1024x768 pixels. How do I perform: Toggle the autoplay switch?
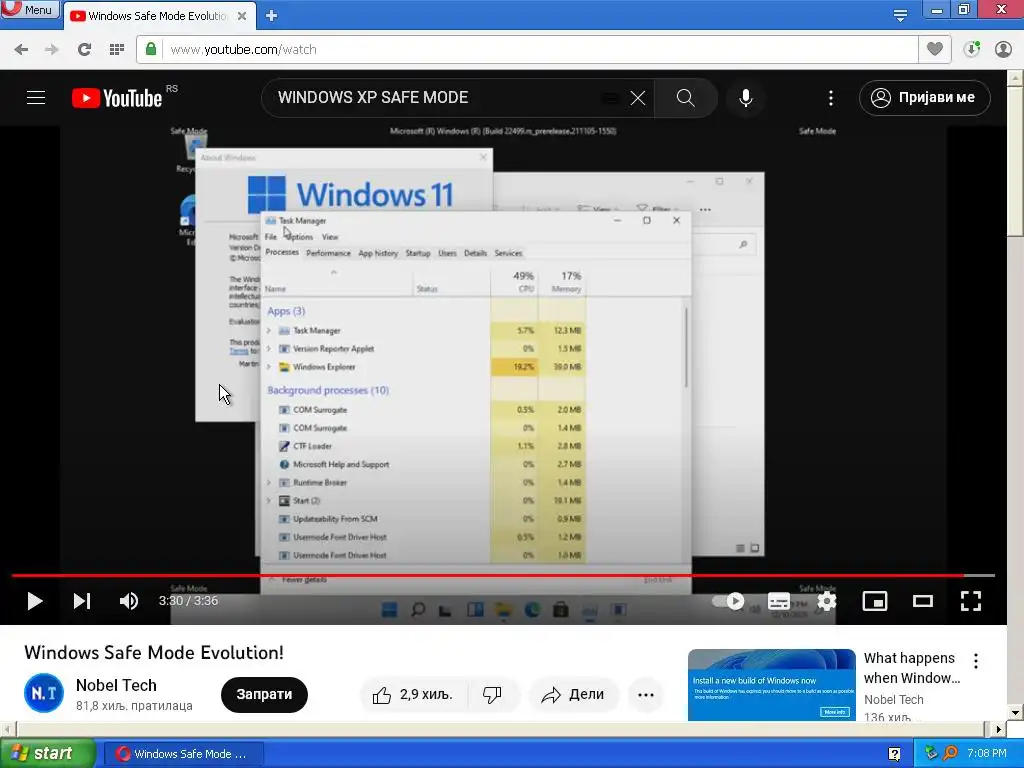728,601
